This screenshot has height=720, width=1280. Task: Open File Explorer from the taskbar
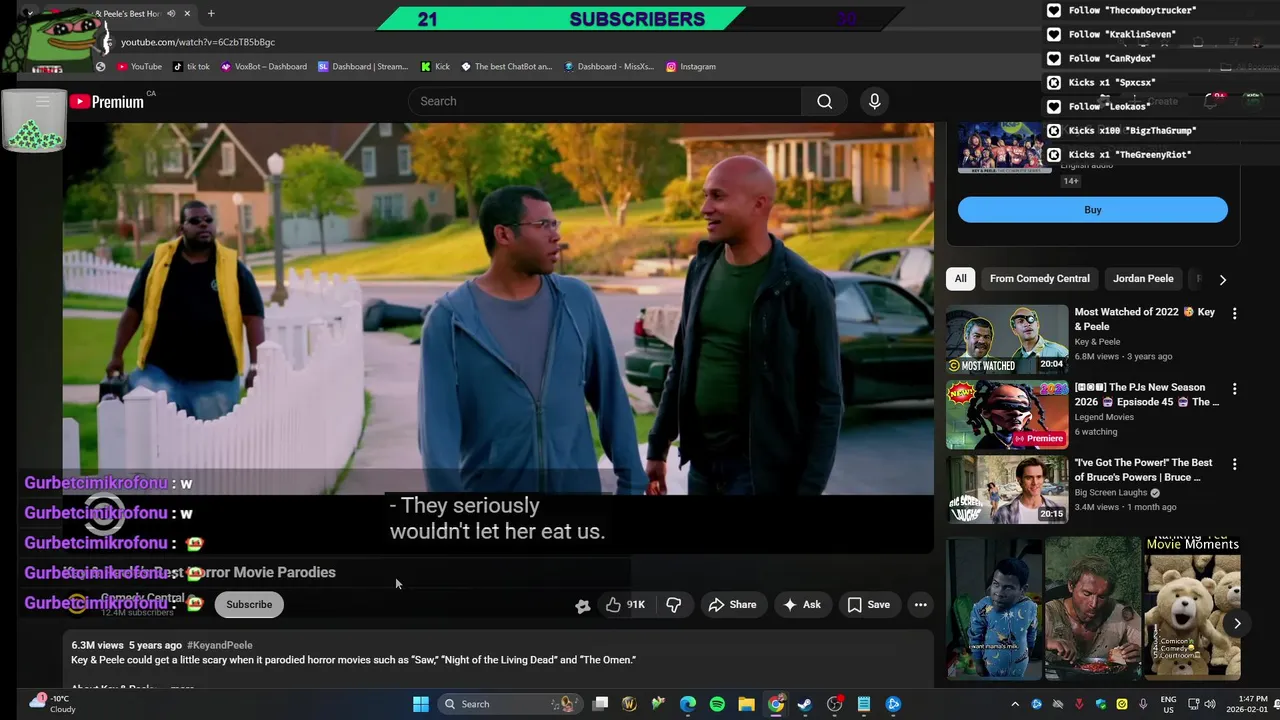click(x=746, y=704)
